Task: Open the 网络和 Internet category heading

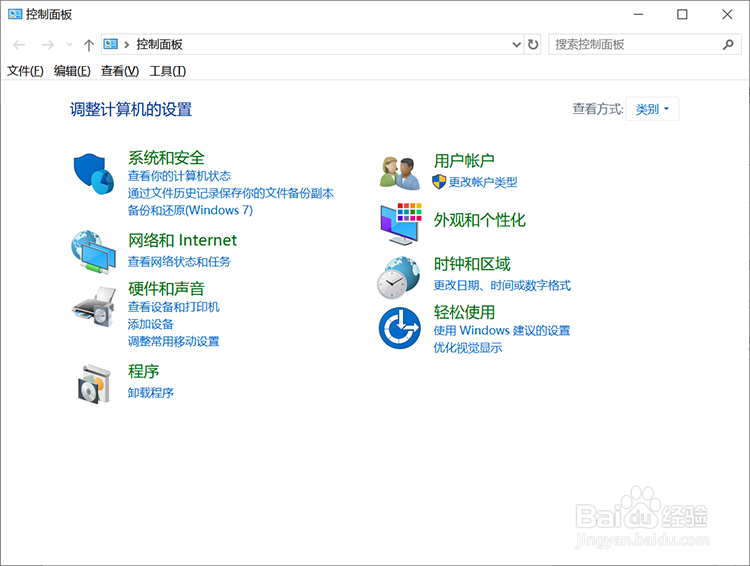Action: 182,240
